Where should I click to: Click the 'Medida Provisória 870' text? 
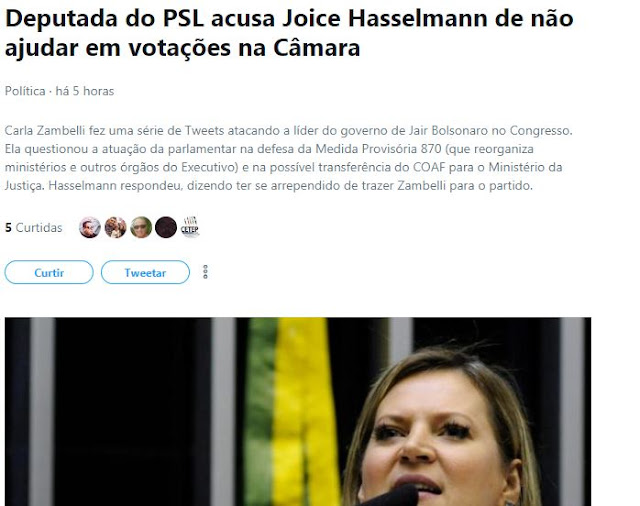(378, 149)
